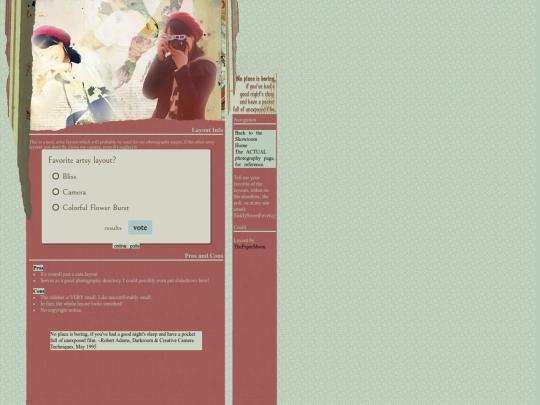Click the Navigation sidebar heading
The height and width of the screenshot is (405, 540).
(x=245, y=120)
